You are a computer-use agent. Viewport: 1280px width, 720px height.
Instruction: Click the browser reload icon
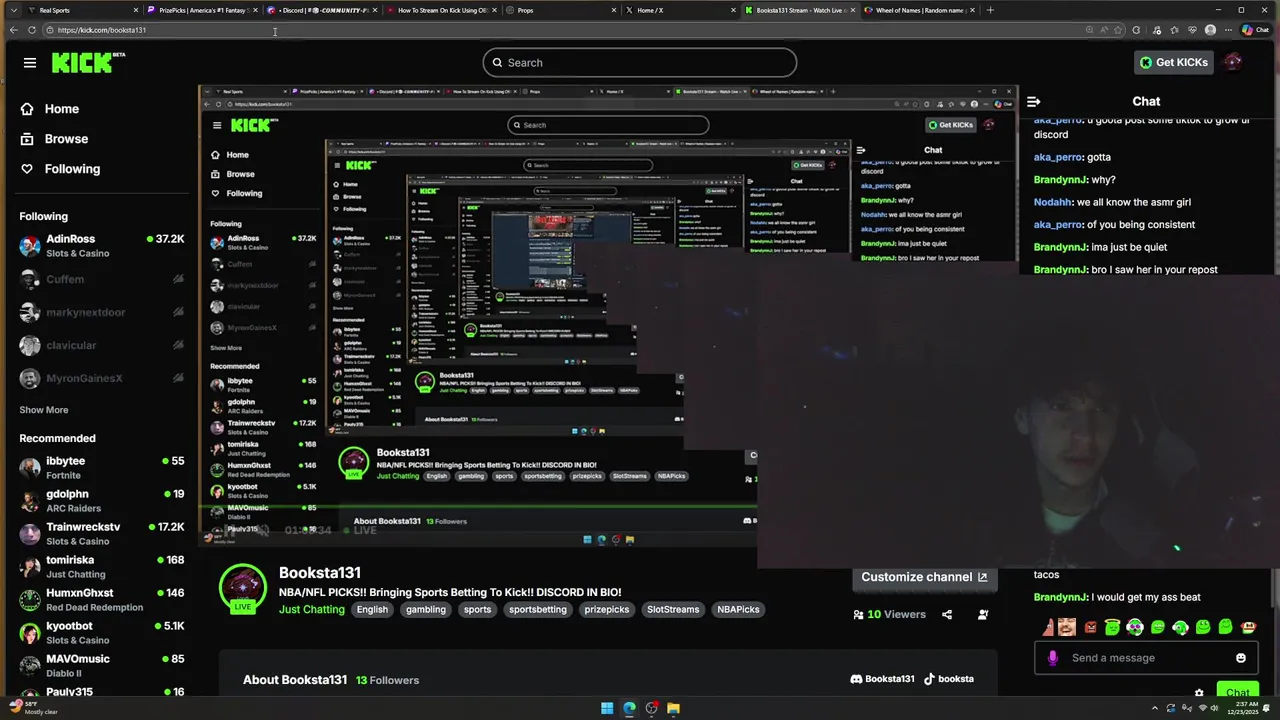(32, 30)
